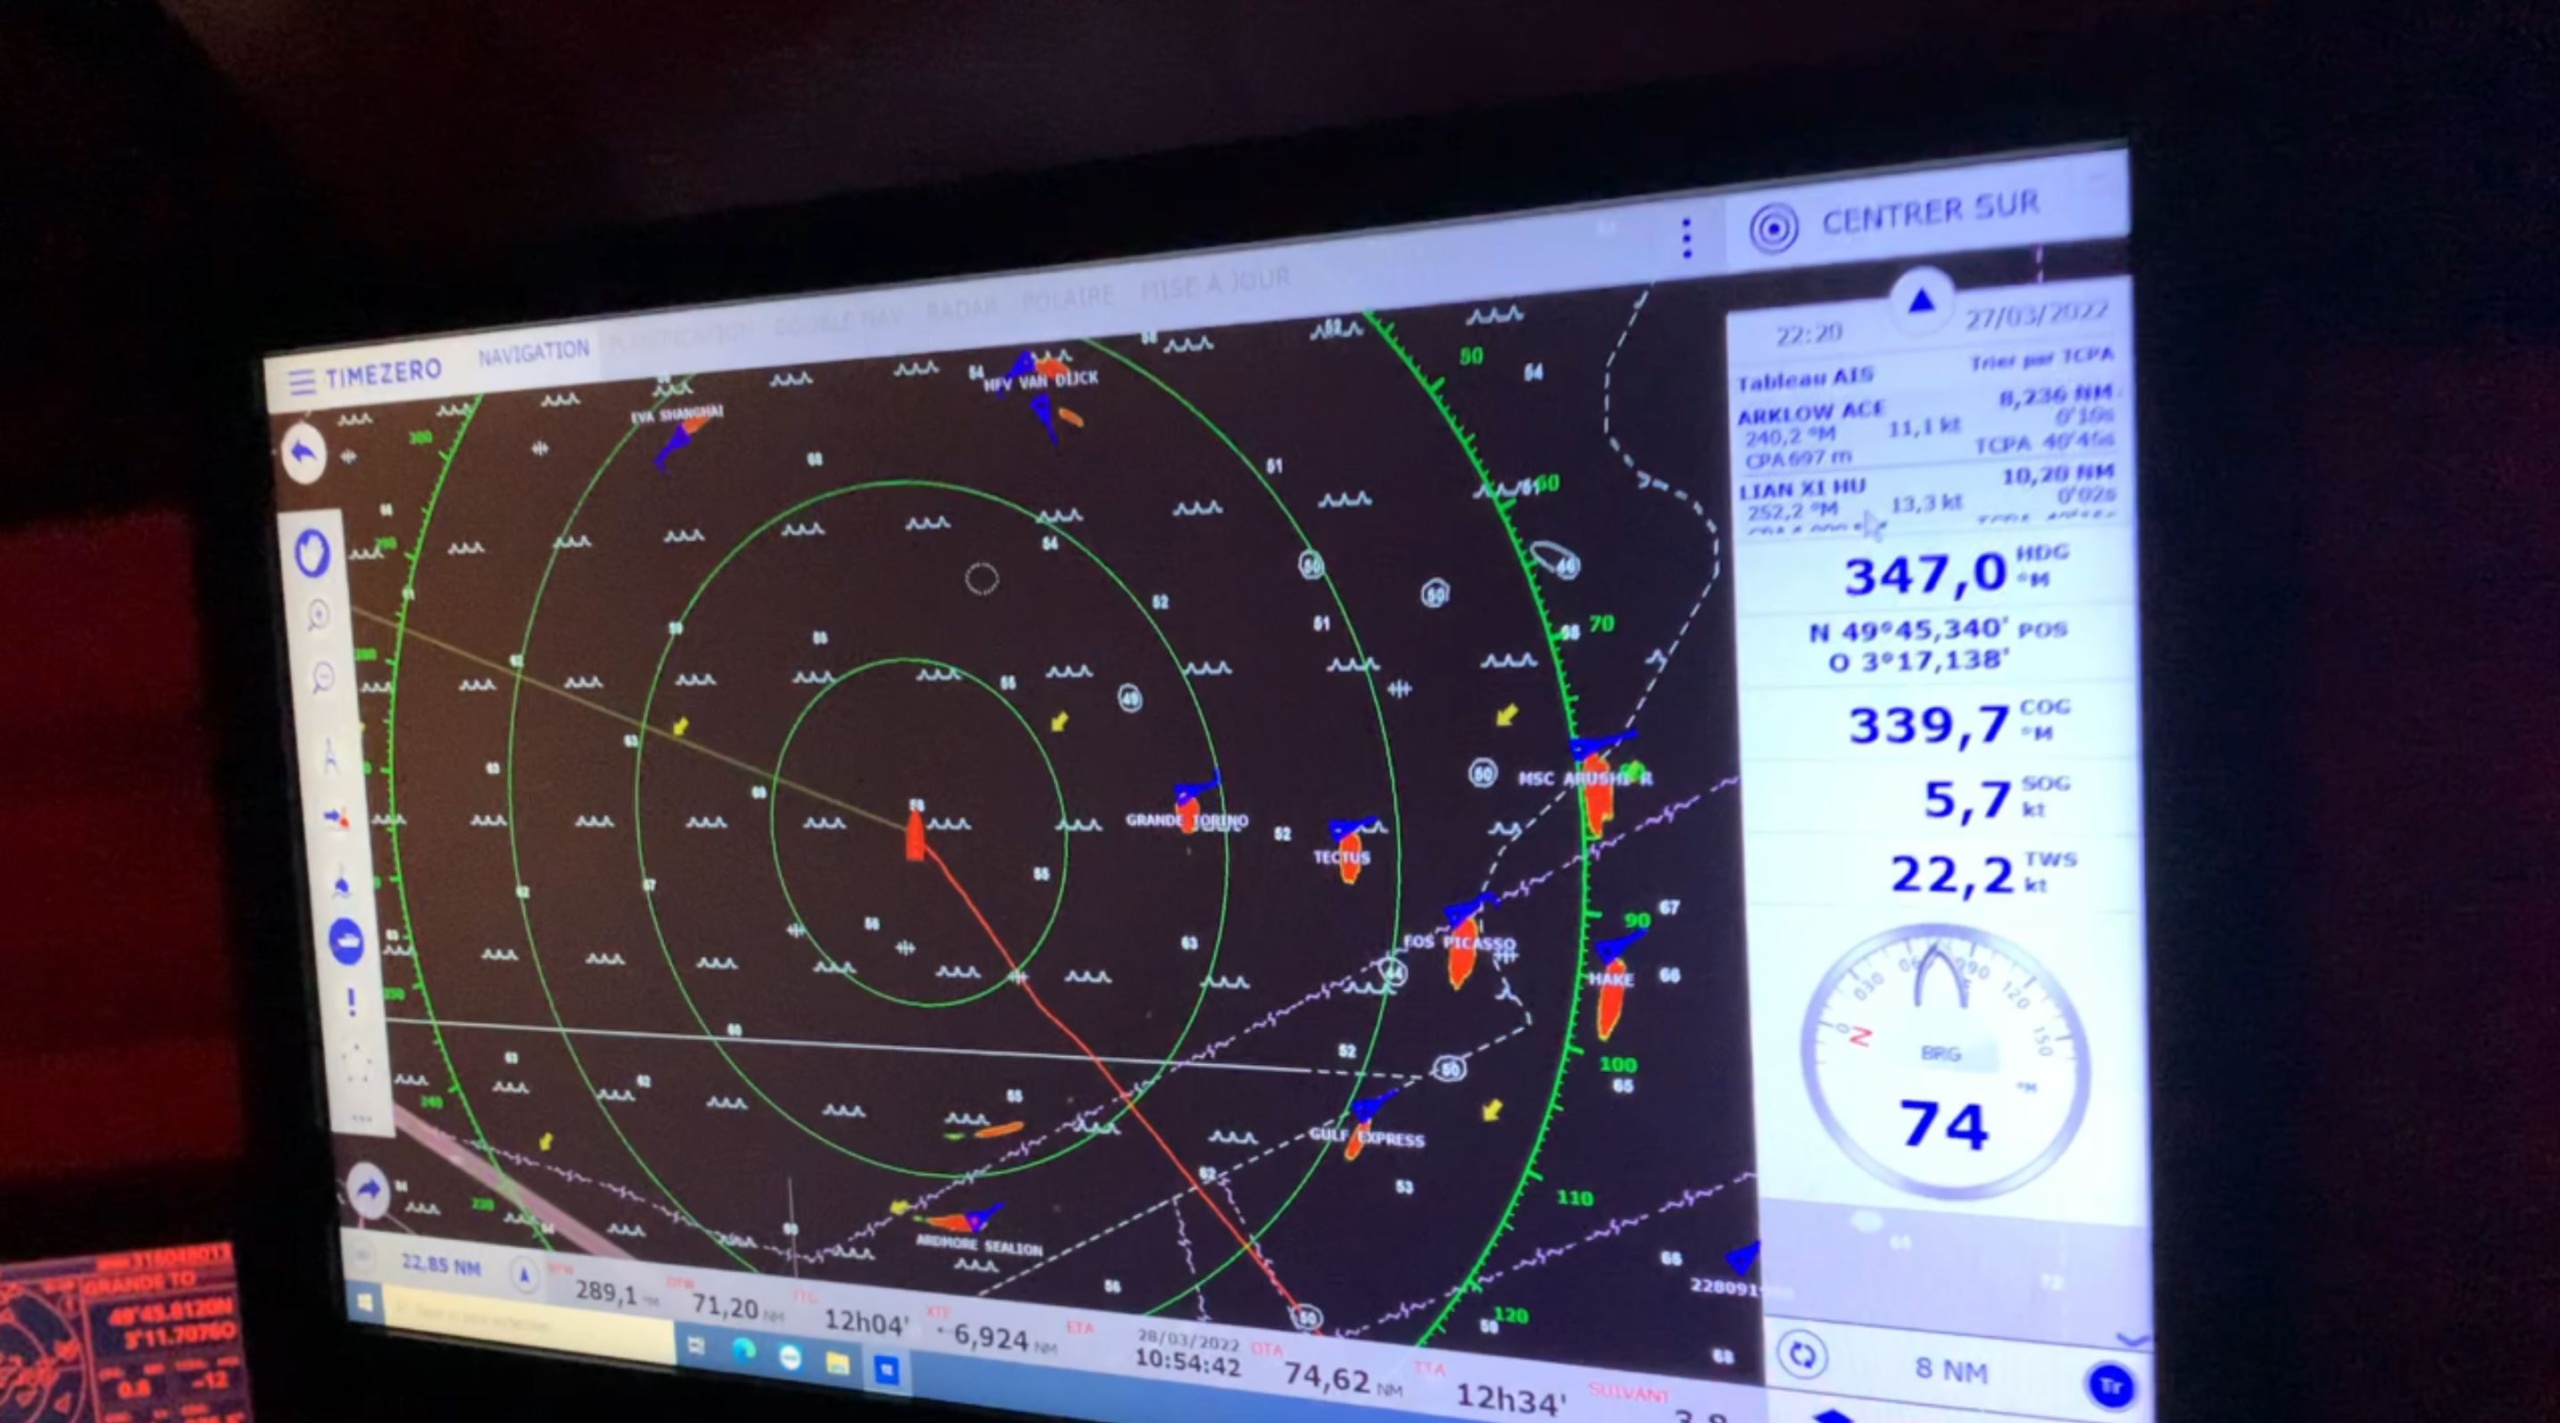Switch to the RADAR tab
The height and width of the screenshot is (1423, 2560).
point(961,309)
